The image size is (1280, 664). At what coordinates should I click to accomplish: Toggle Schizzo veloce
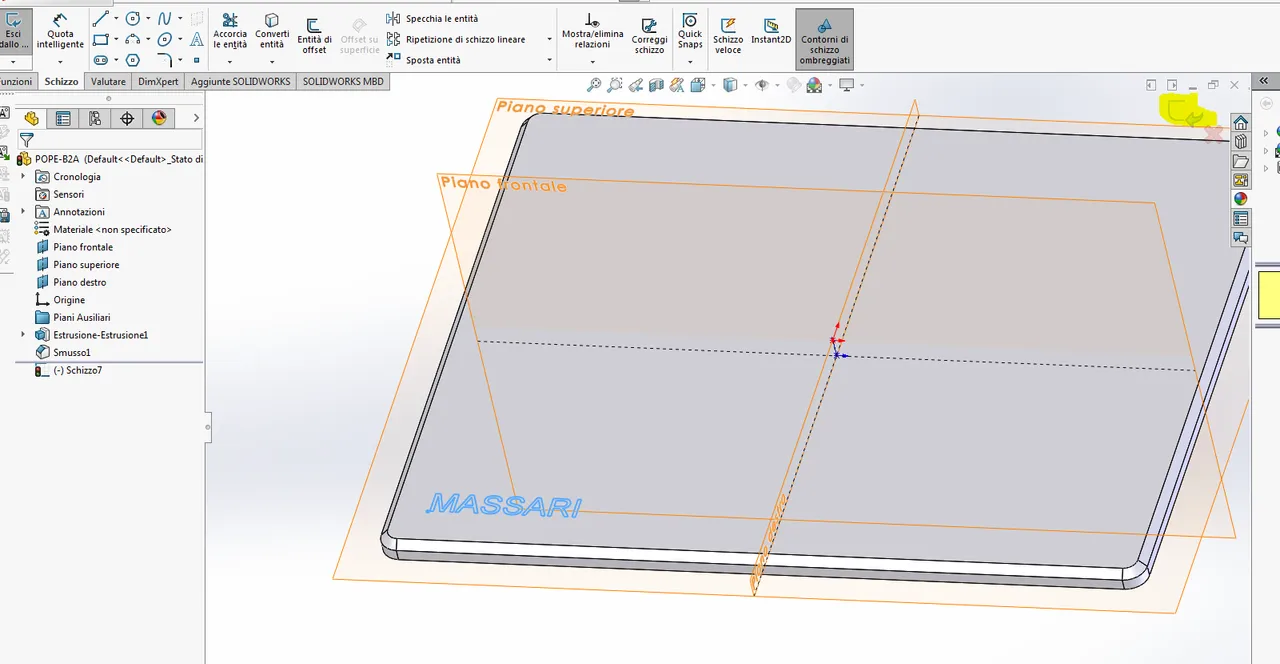click(728, 35)
